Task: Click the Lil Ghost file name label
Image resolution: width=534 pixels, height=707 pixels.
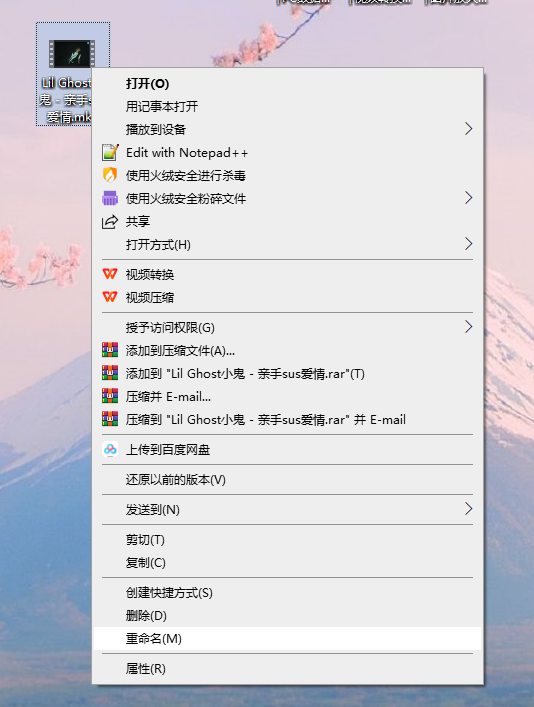Action: click(x=66, y=100)
